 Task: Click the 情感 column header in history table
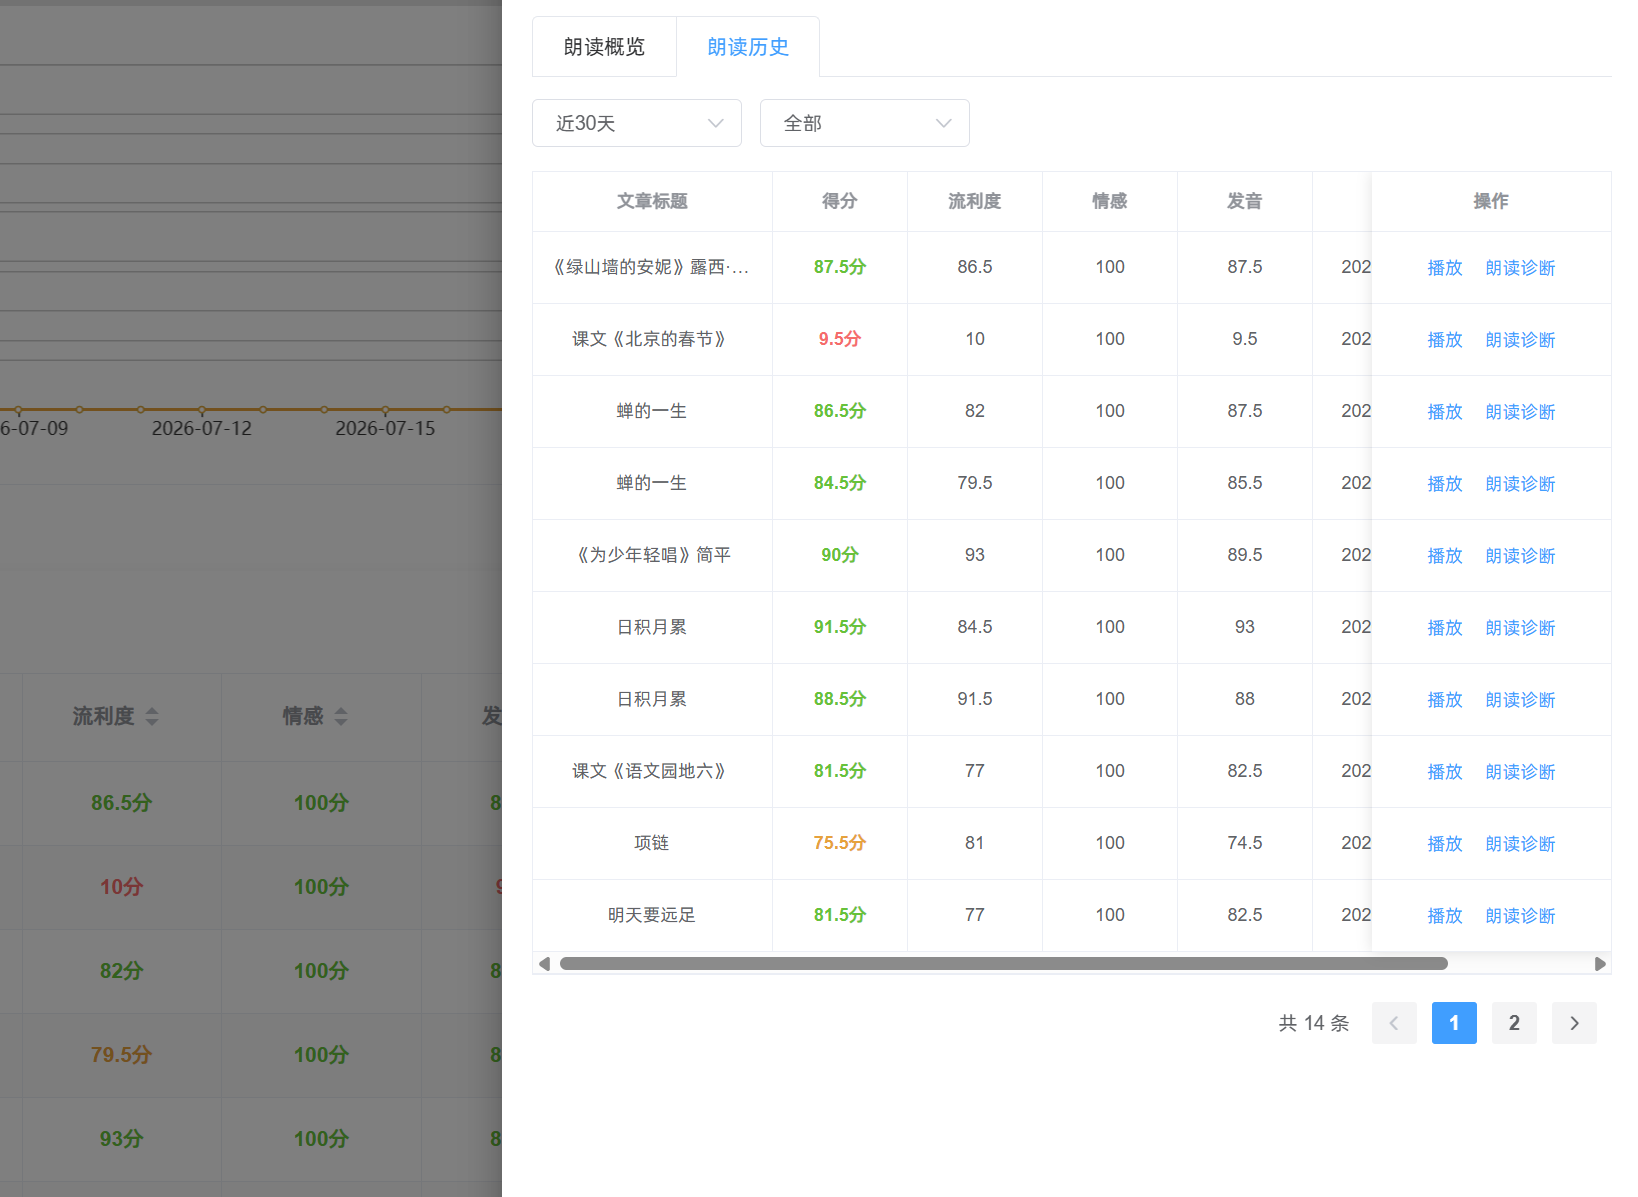[x=1110, y=201]
